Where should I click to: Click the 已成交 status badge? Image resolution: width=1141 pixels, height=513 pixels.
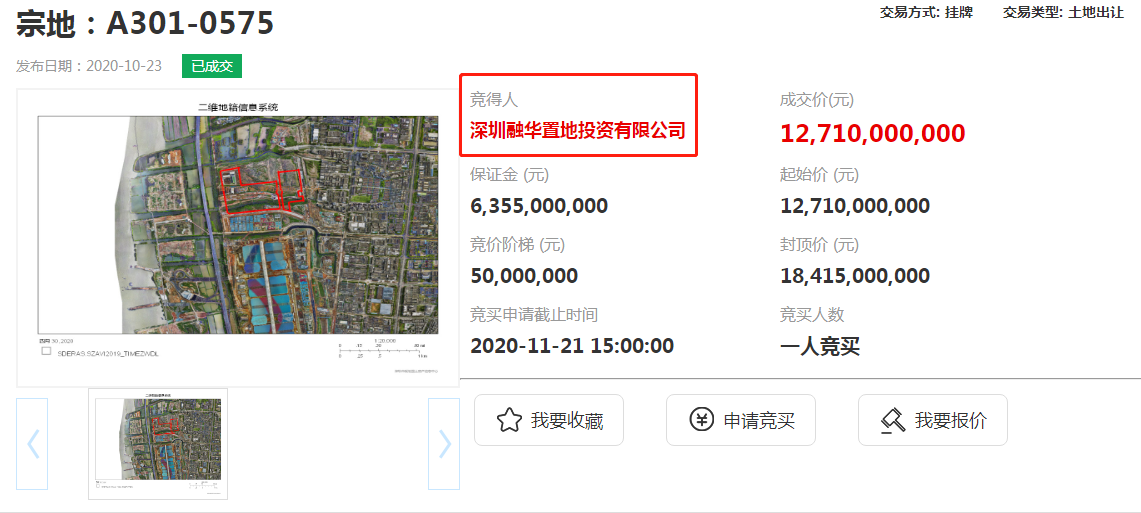pos(212,66)
